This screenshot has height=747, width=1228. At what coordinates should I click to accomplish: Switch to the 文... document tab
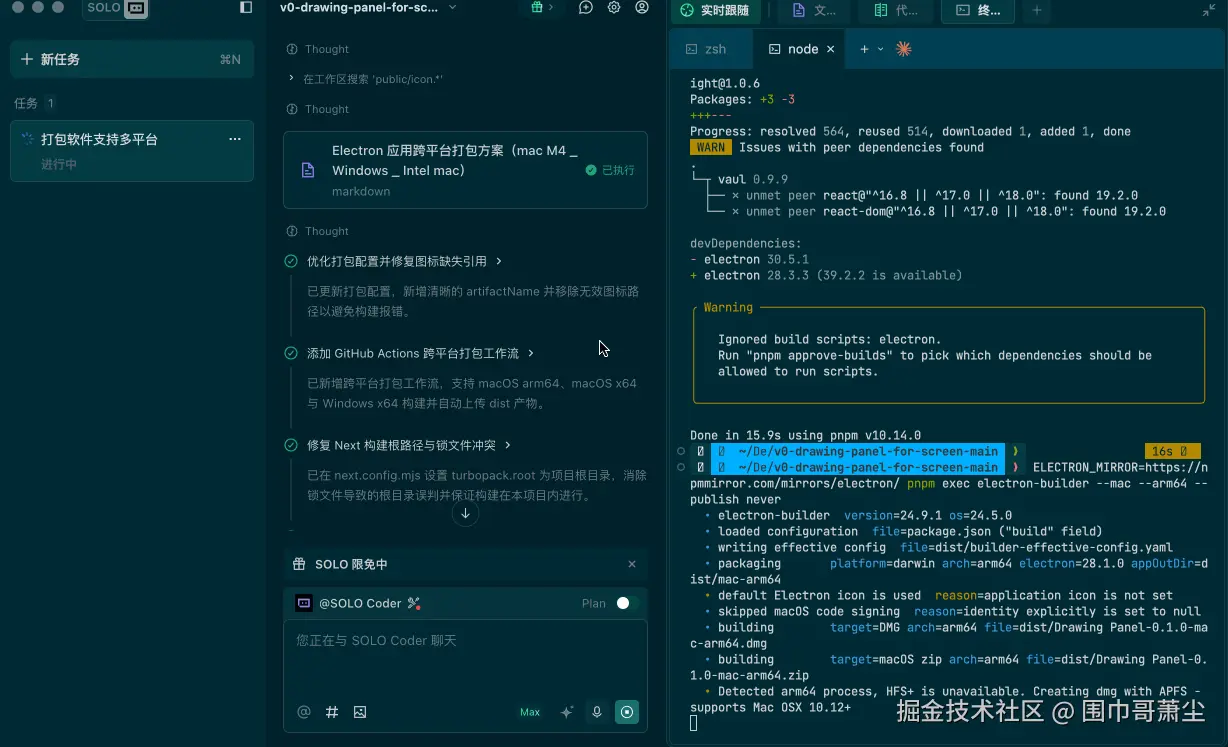[814, 10]
